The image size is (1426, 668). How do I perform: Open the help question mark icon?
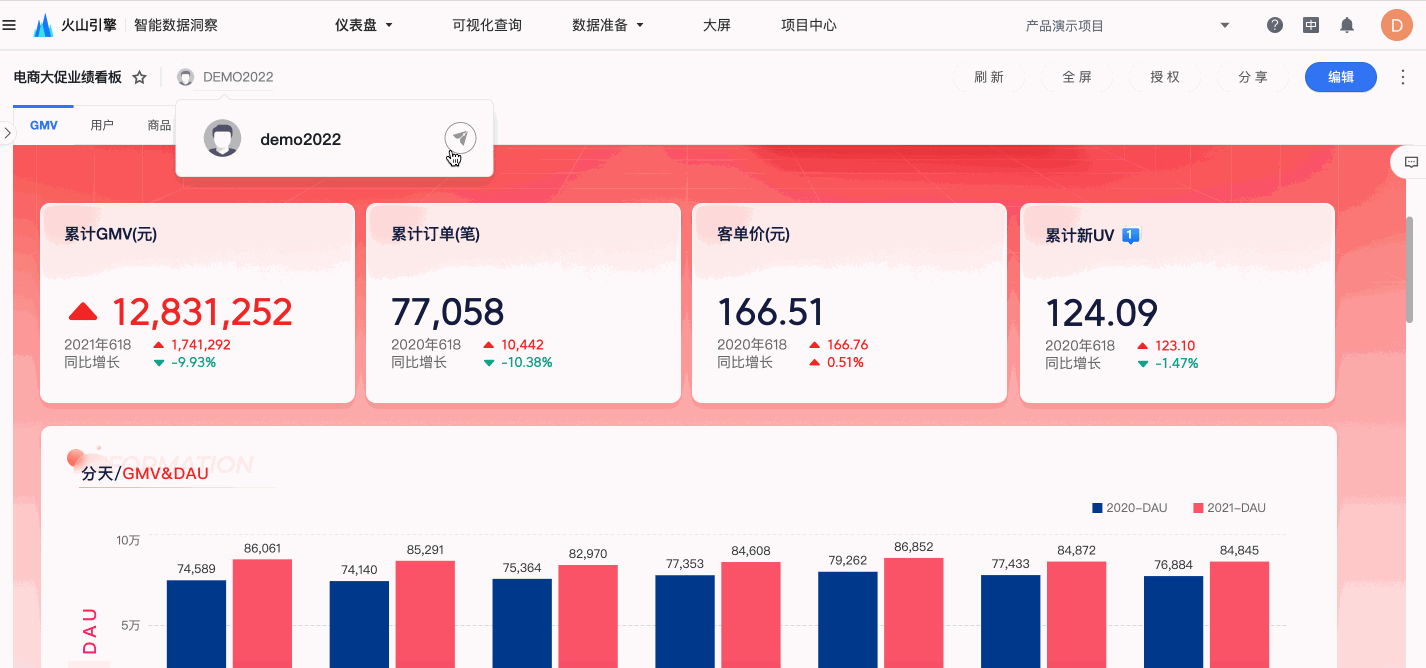click(x=1275, y=25)
